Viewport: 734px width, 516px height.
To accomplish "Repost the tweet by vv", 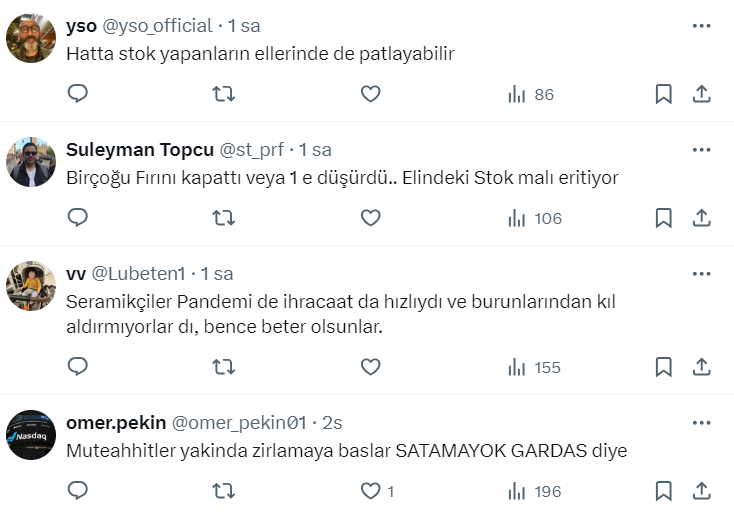I will click(x=224, y=367).
